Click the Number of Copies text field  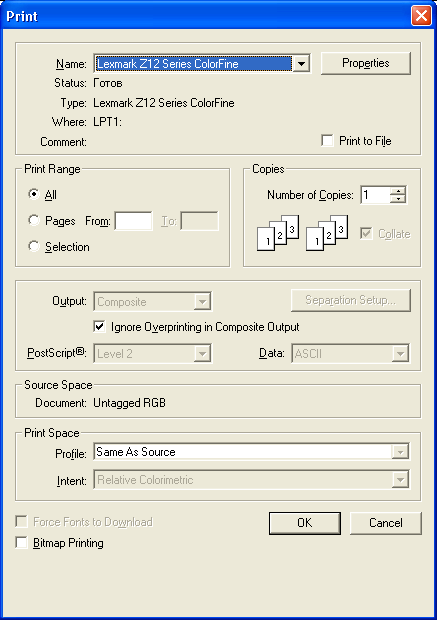(x=376, y=195)
